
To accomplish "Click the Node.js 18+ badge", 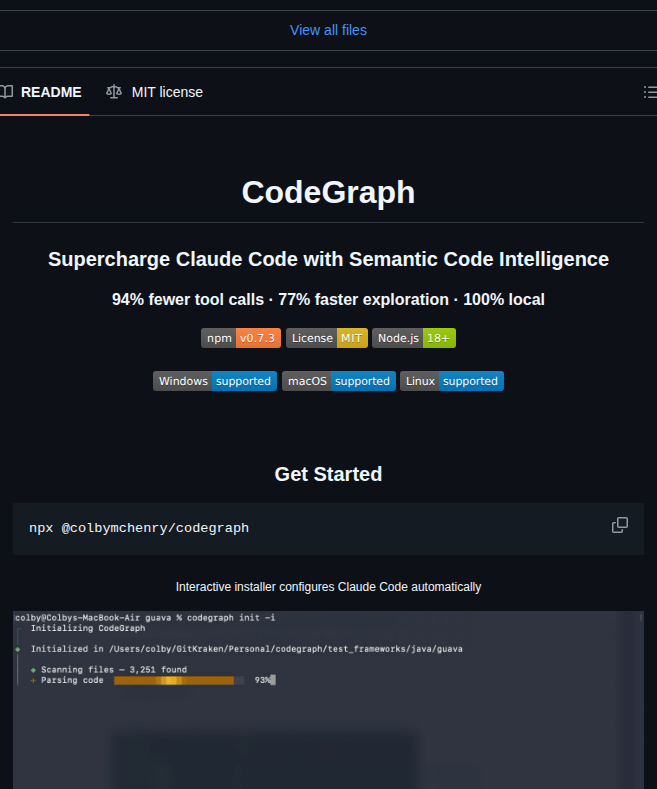I will tap(414, 338).
